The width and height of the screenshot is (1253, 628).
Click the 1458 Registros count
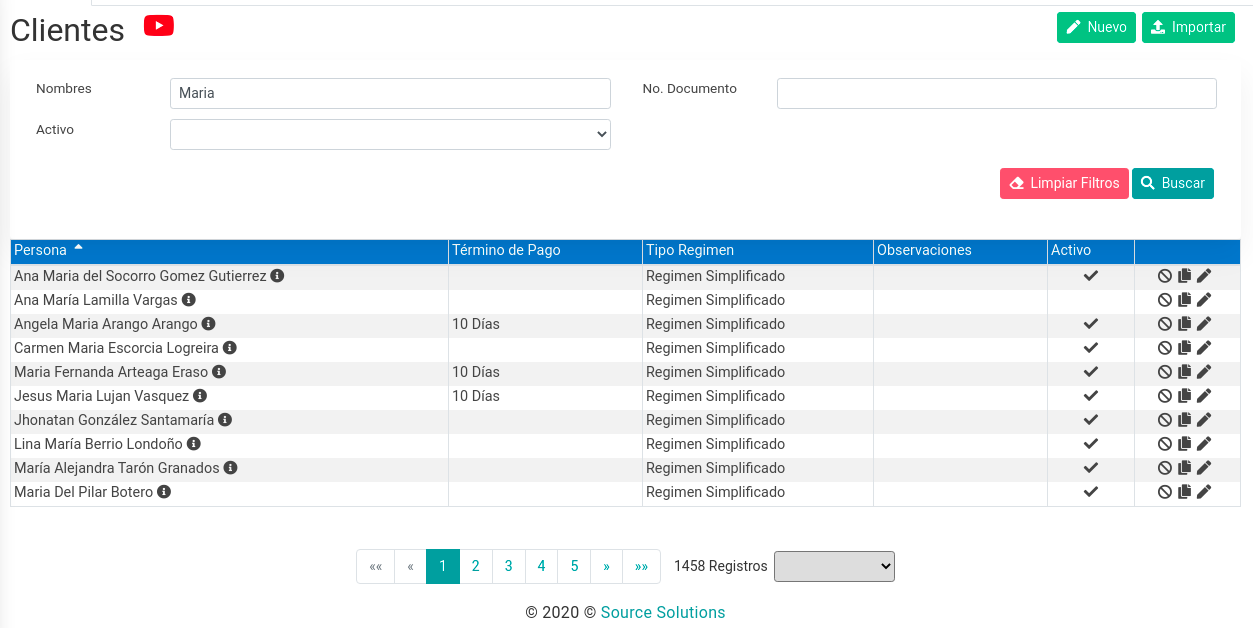pyautogui.click(x=721, y=566)
